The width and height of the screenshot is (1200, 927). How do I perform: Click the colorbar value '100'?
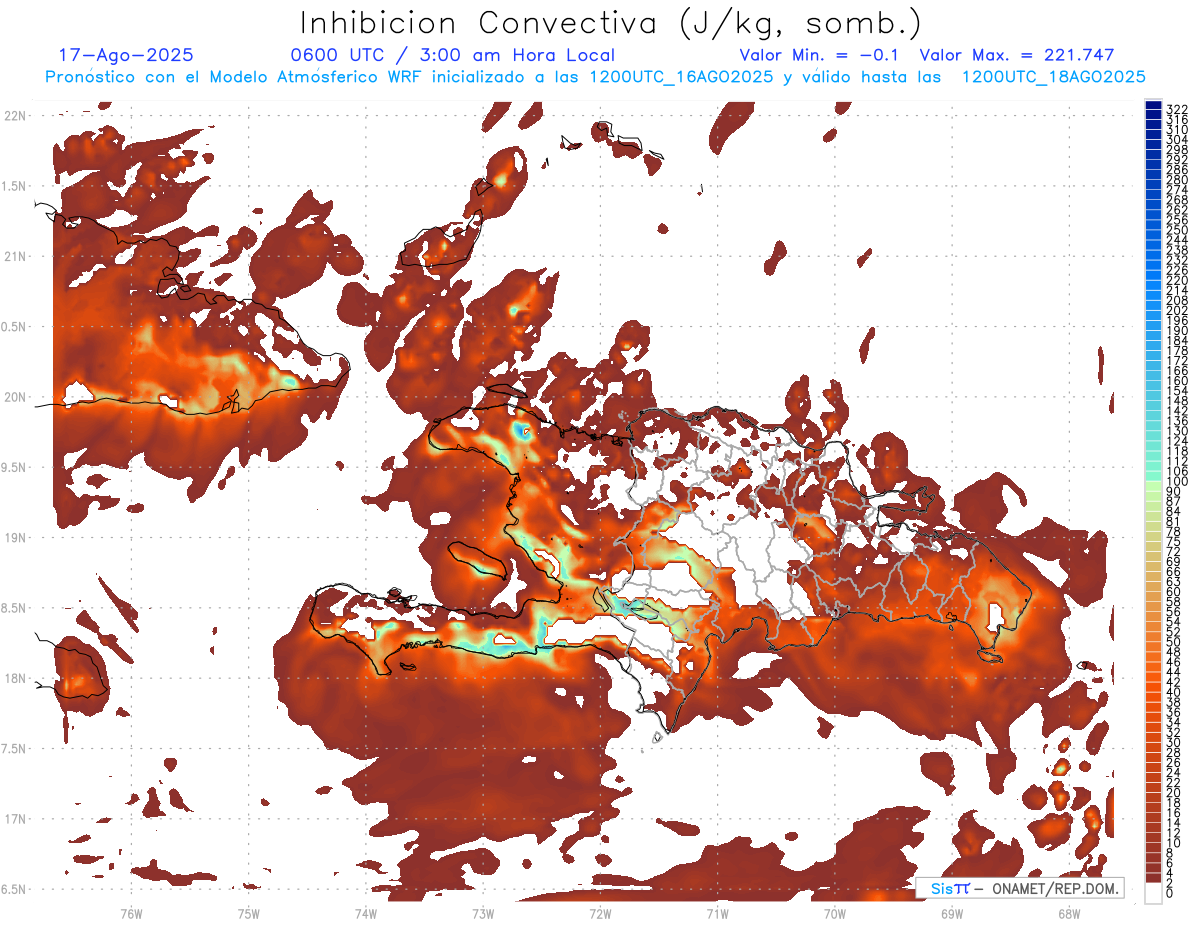coord(1176,482)
